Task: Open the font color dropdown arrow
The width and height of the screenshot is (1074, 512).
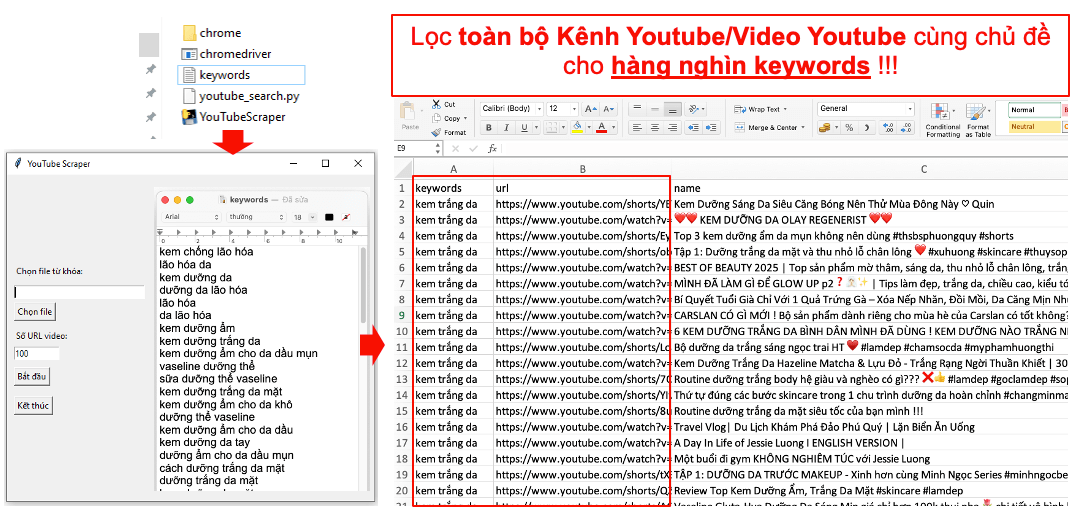Action: coord(612,127)
